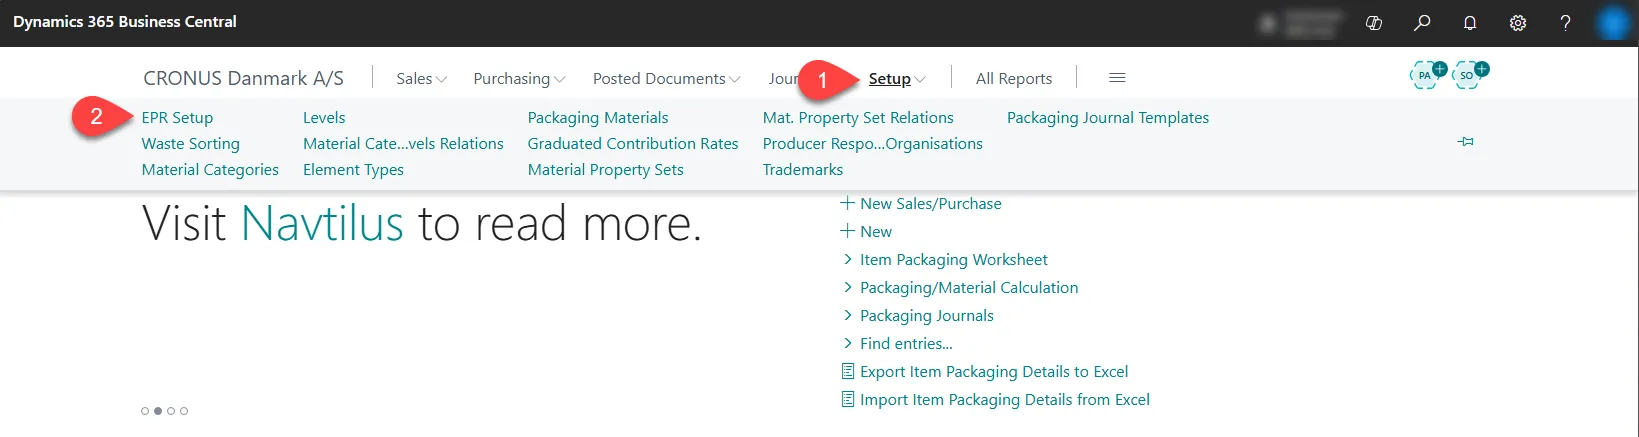Open the hamburger more-menu icon

tap(1118, 78)
